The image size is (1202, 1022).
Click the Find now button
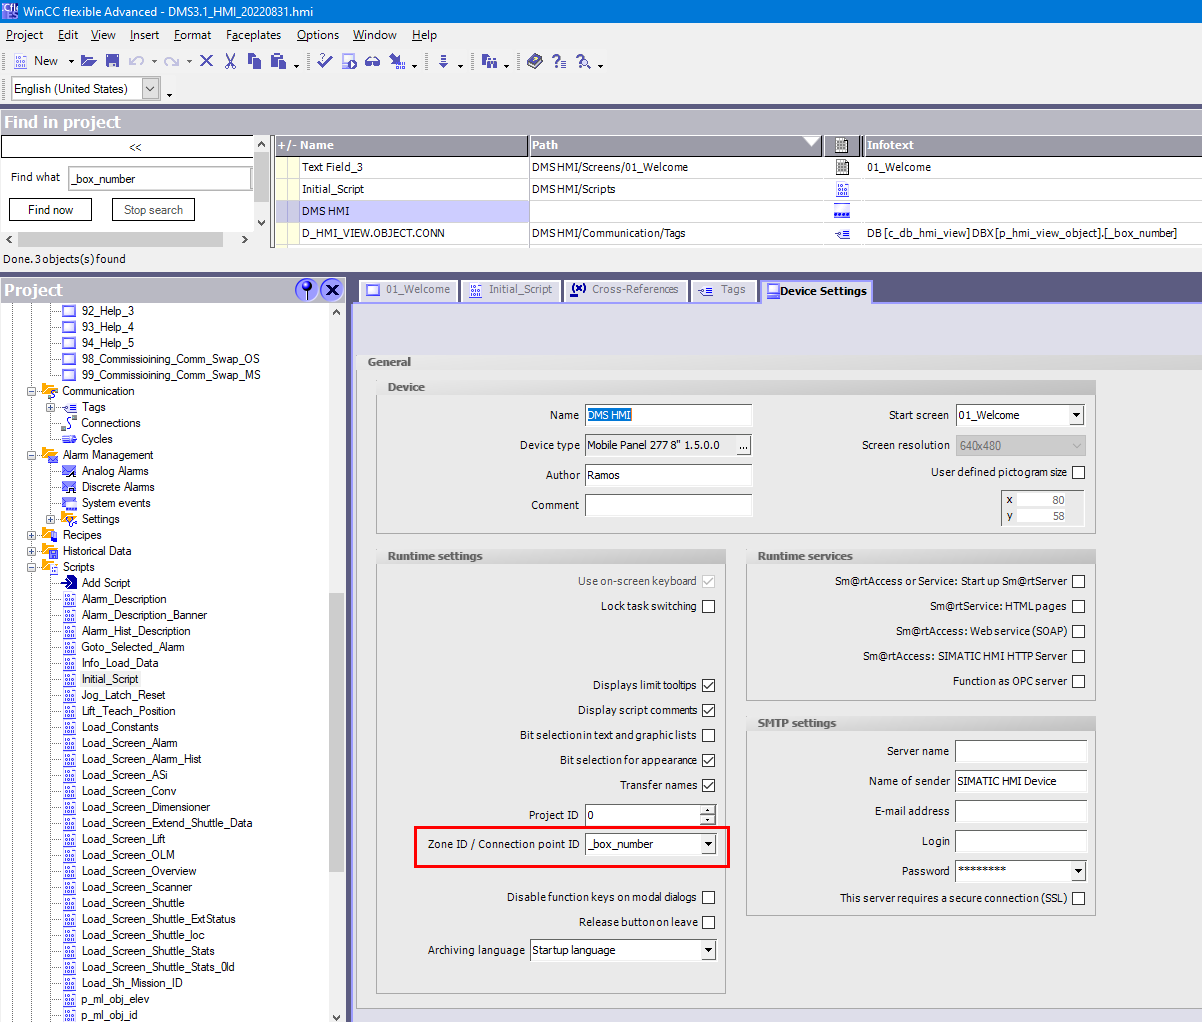[x=50, y=210]
